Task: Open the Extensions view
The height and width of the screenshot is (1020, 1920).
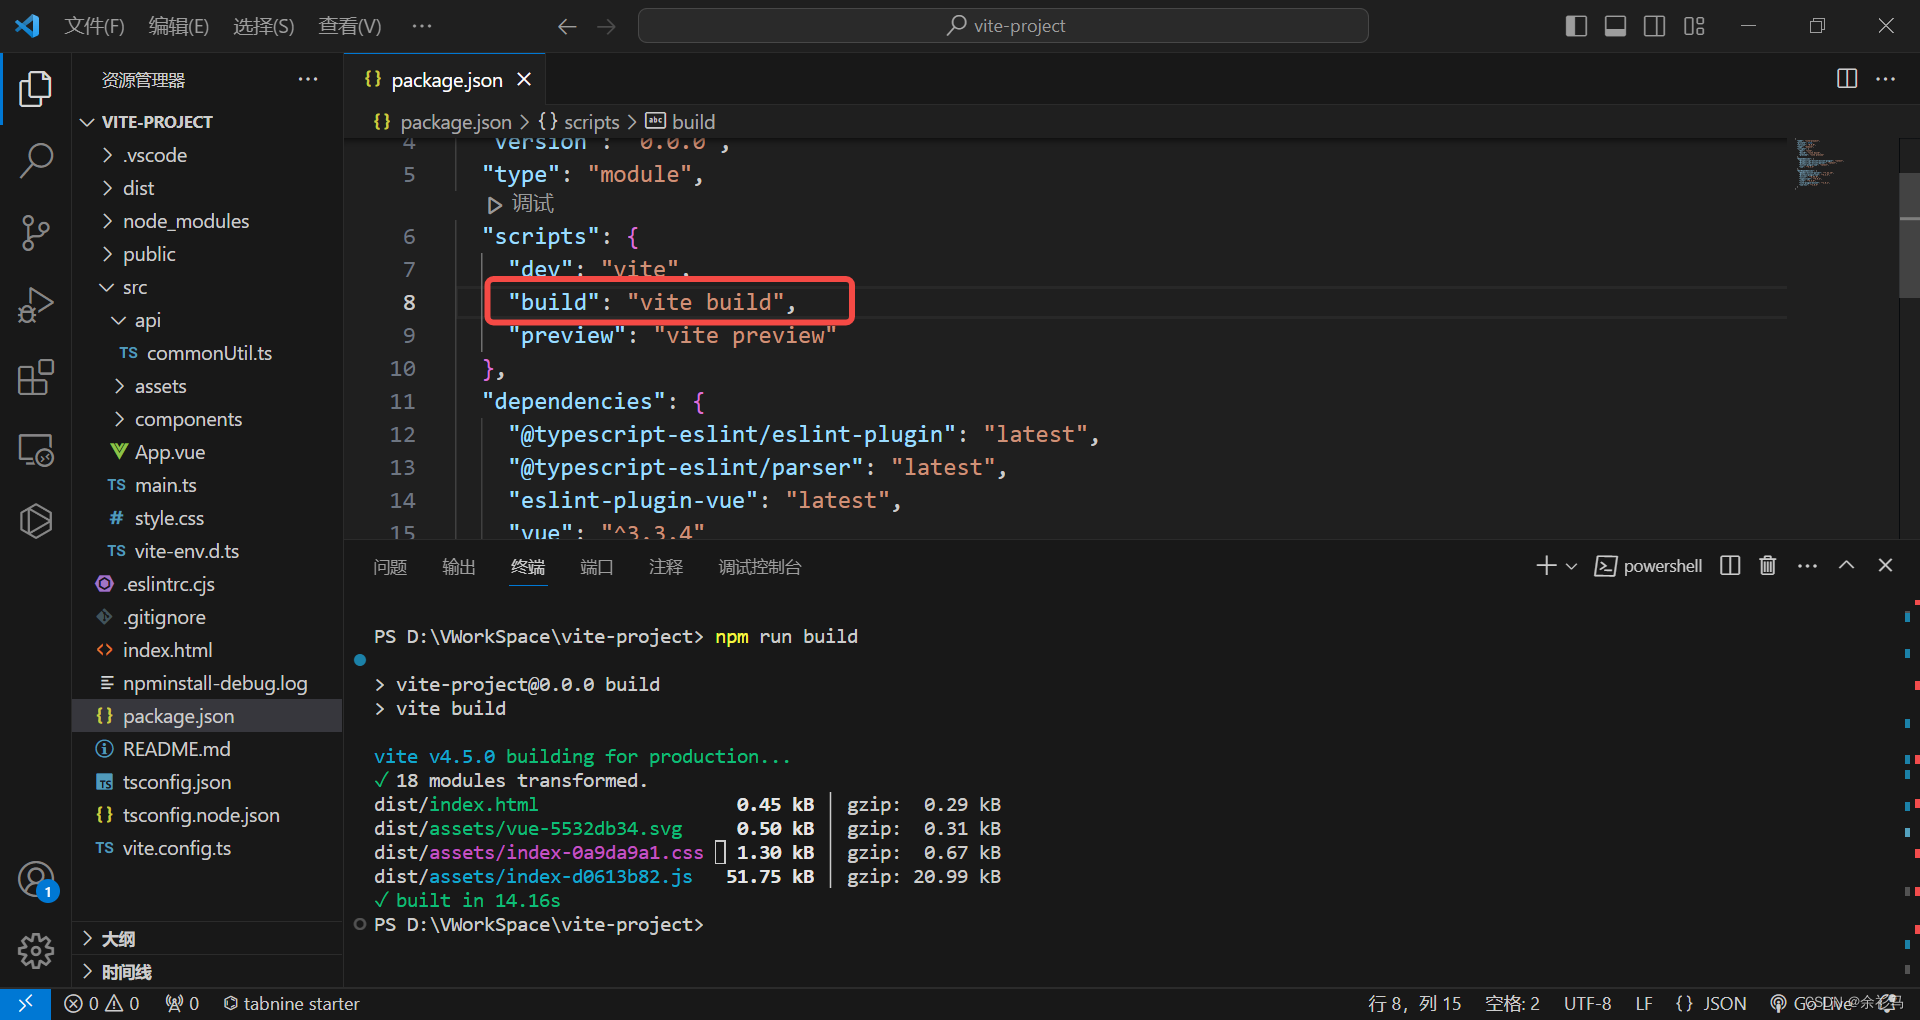Action: 36,377
